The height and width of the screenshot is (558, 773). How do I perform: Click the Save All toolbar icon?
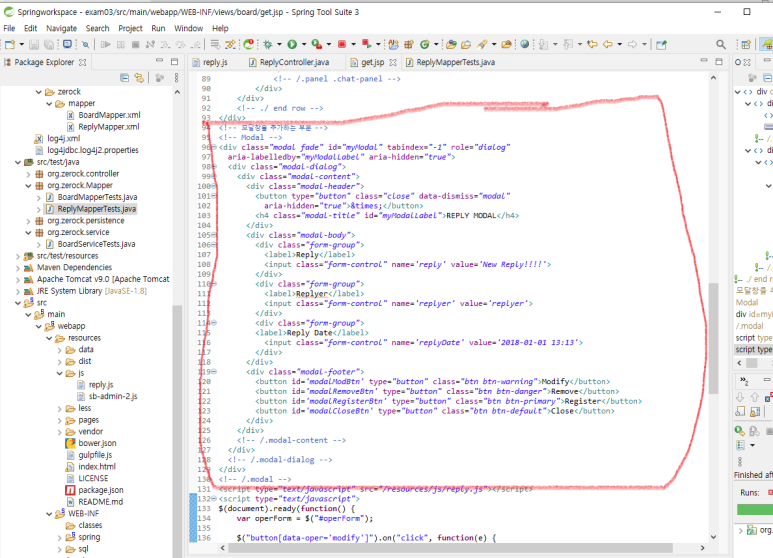tap(49, 44)
